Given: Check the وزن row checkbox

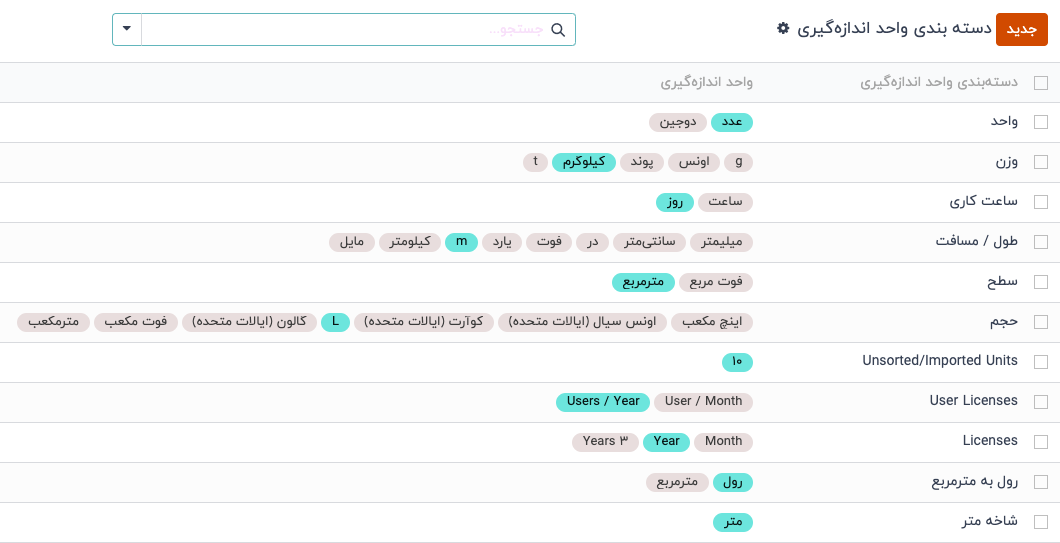Looking at the screenshot, I should 1041,162.
